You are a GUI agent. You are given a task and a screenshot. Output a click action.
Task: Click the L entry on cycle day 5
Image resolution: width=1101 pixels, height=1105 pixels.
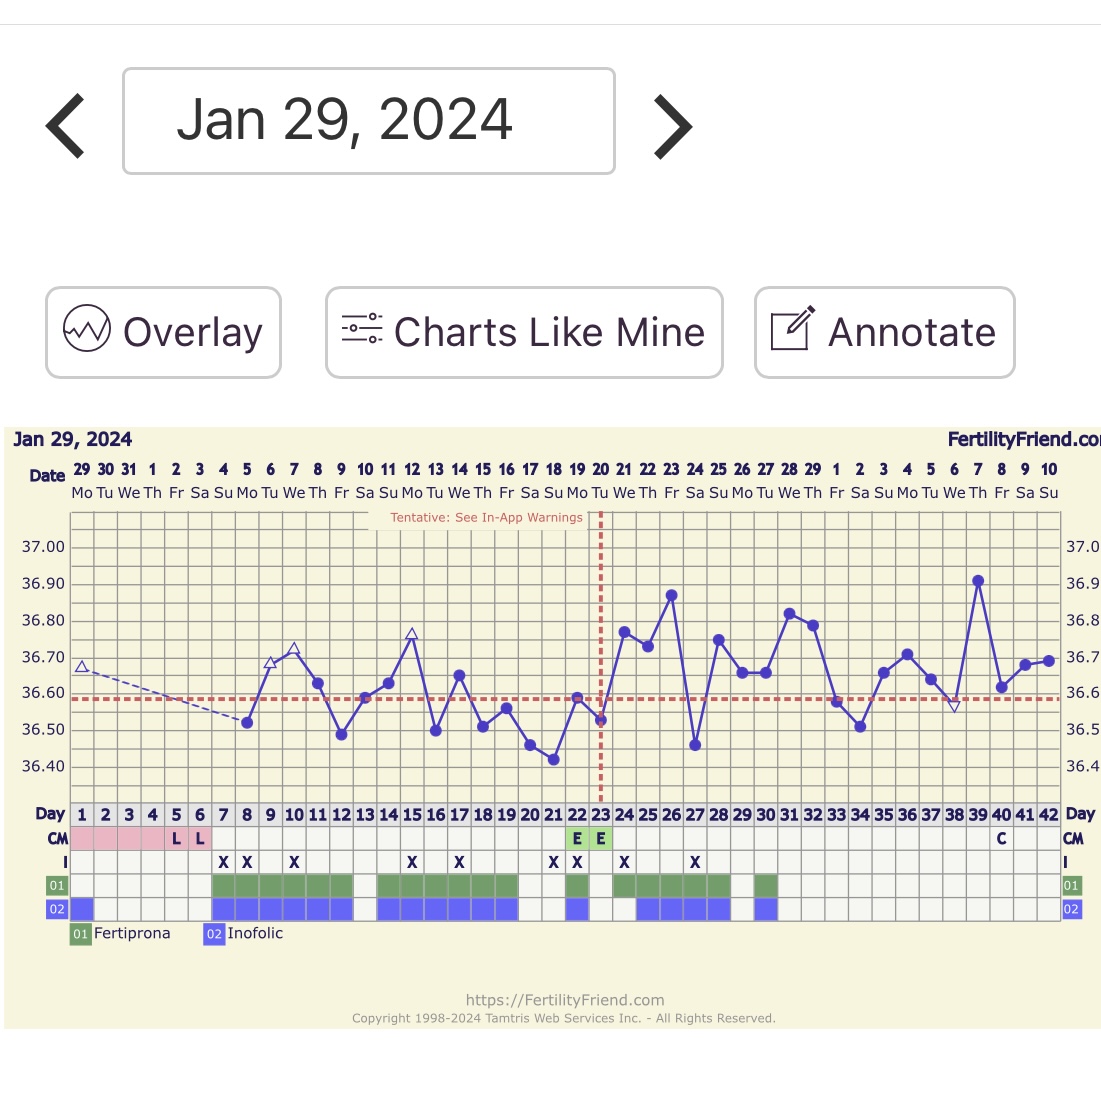point(176,839)
